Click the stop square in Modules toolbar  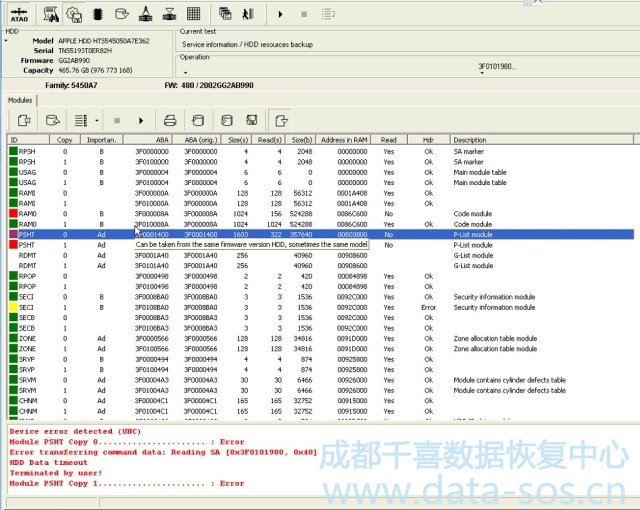coord(117,121)
